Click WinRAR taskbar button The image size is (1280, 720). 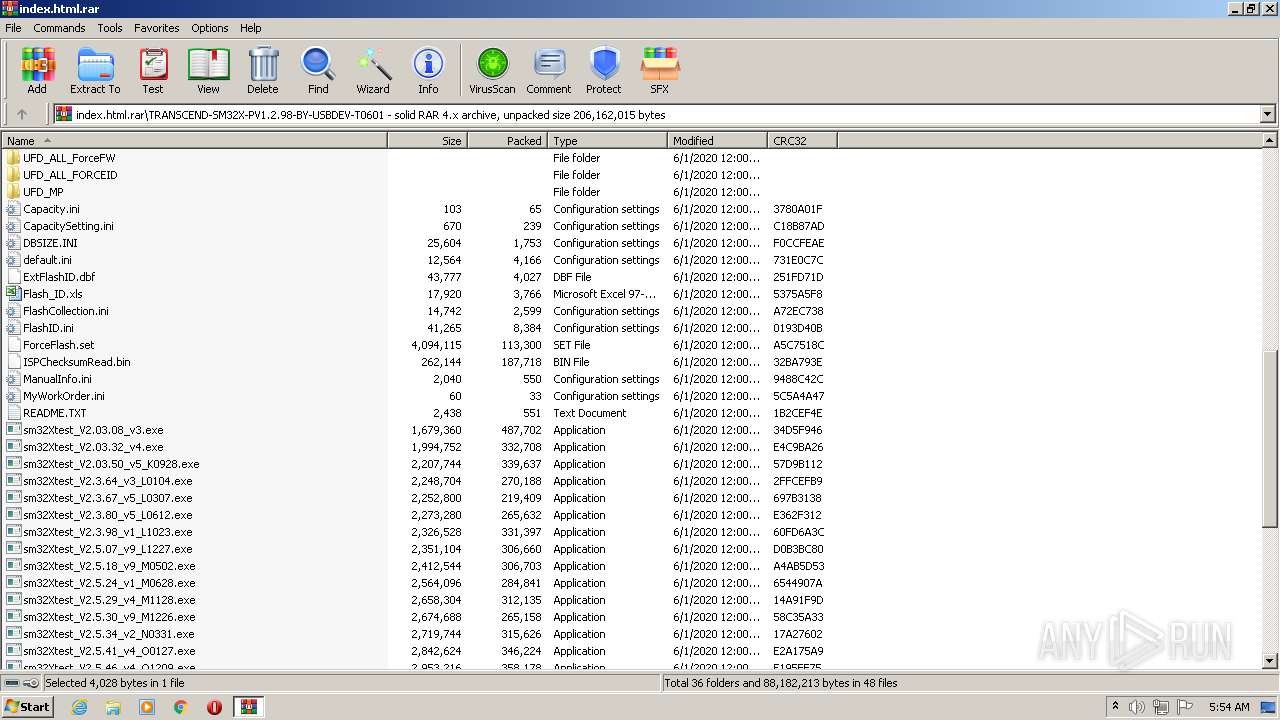click(248, 707)
